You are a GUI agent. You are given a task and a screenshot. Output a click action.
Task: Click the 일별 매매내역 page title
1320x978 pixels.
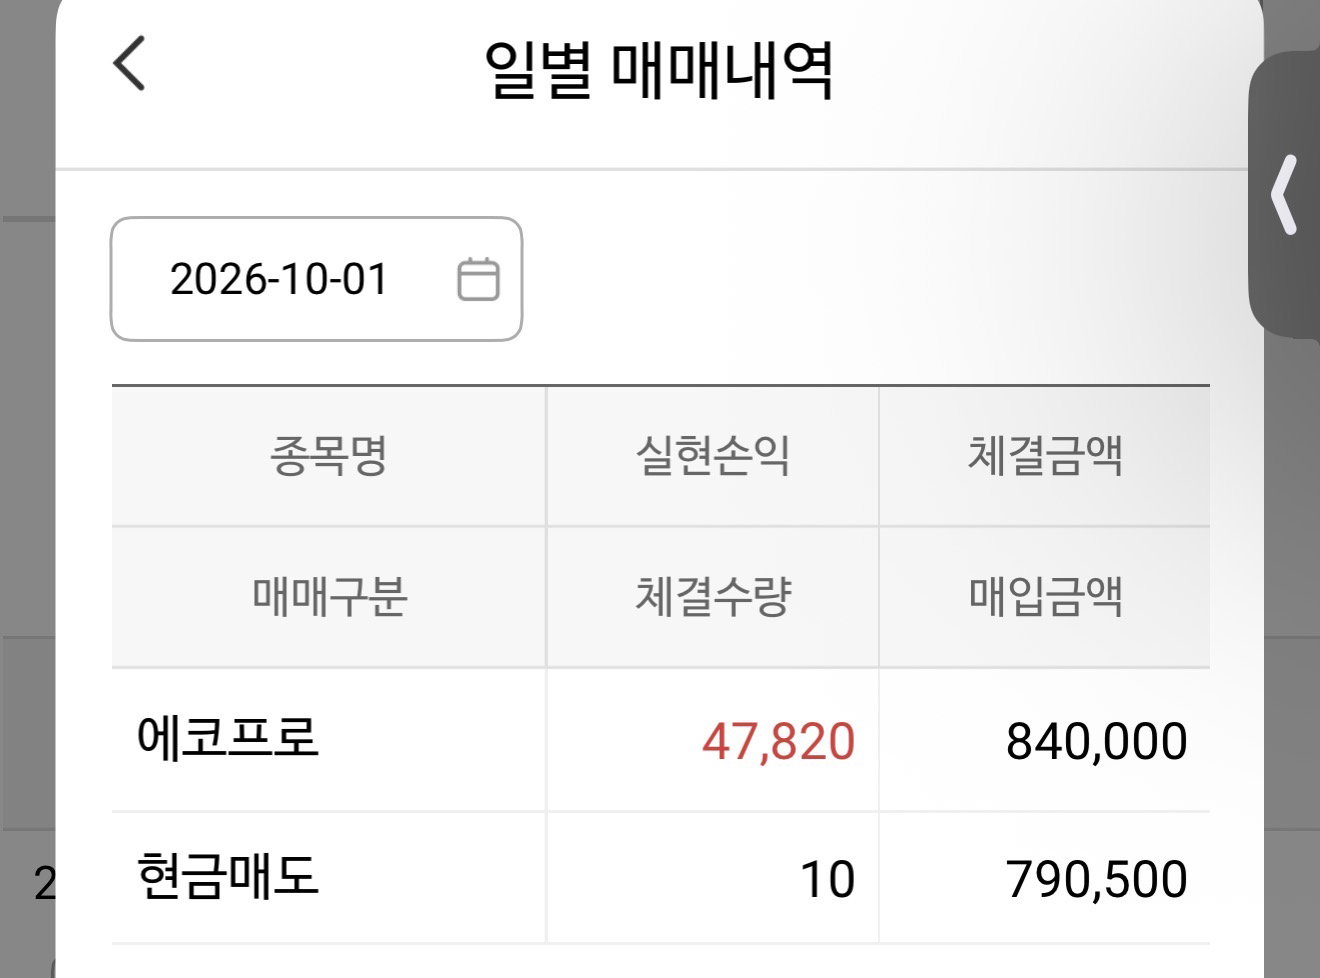[x=659, y=70]
